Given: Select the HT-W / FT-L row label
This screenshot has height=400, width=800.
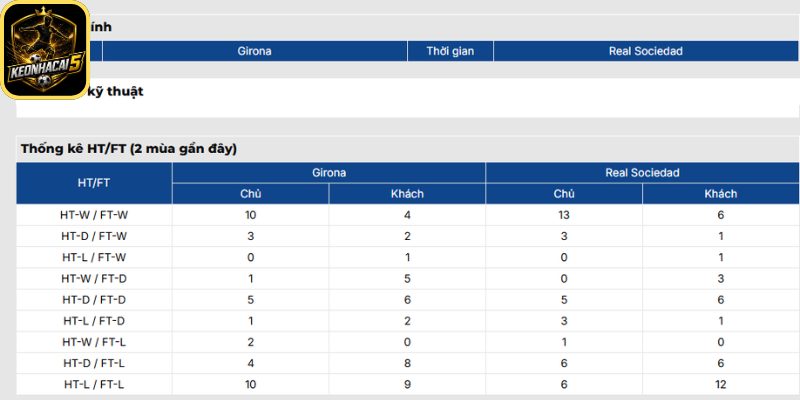Looking at the screenshot, I should click(94, 342).
